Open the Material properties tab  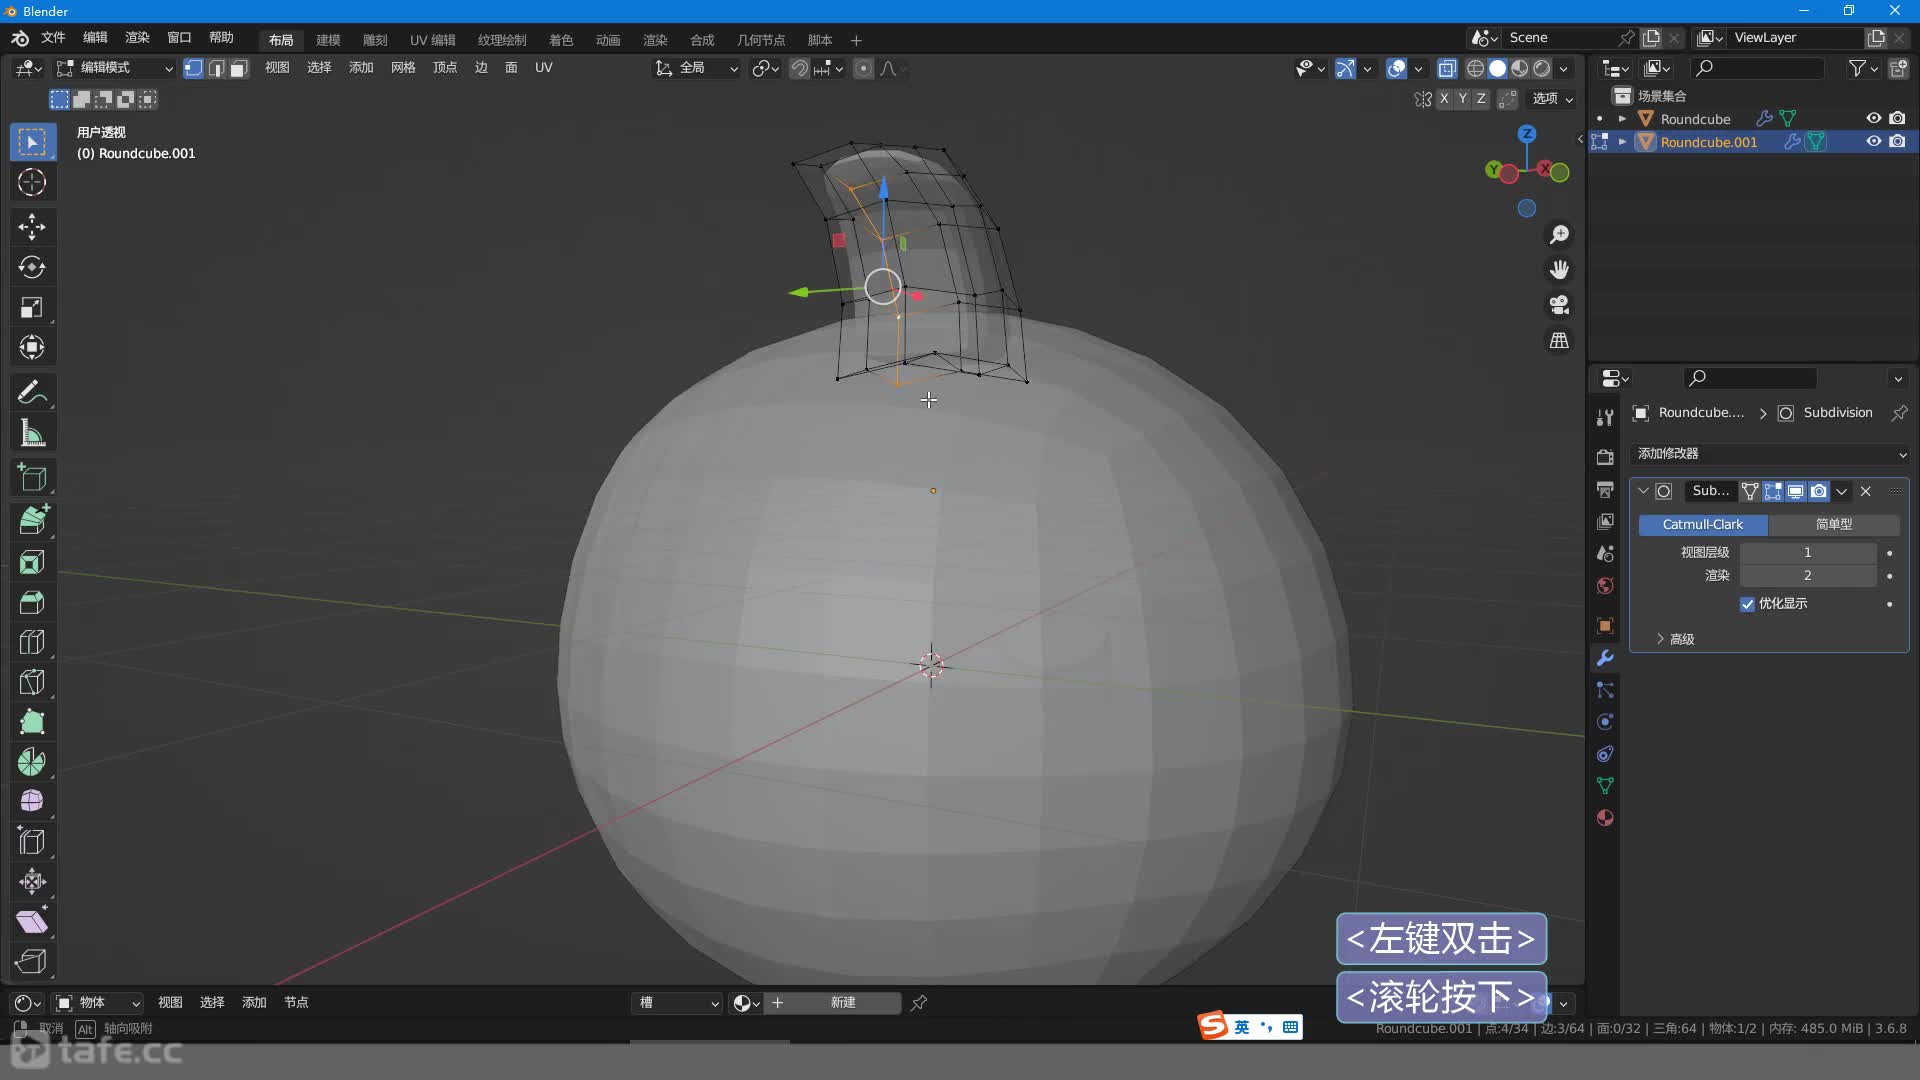[x=1605, y=818]
